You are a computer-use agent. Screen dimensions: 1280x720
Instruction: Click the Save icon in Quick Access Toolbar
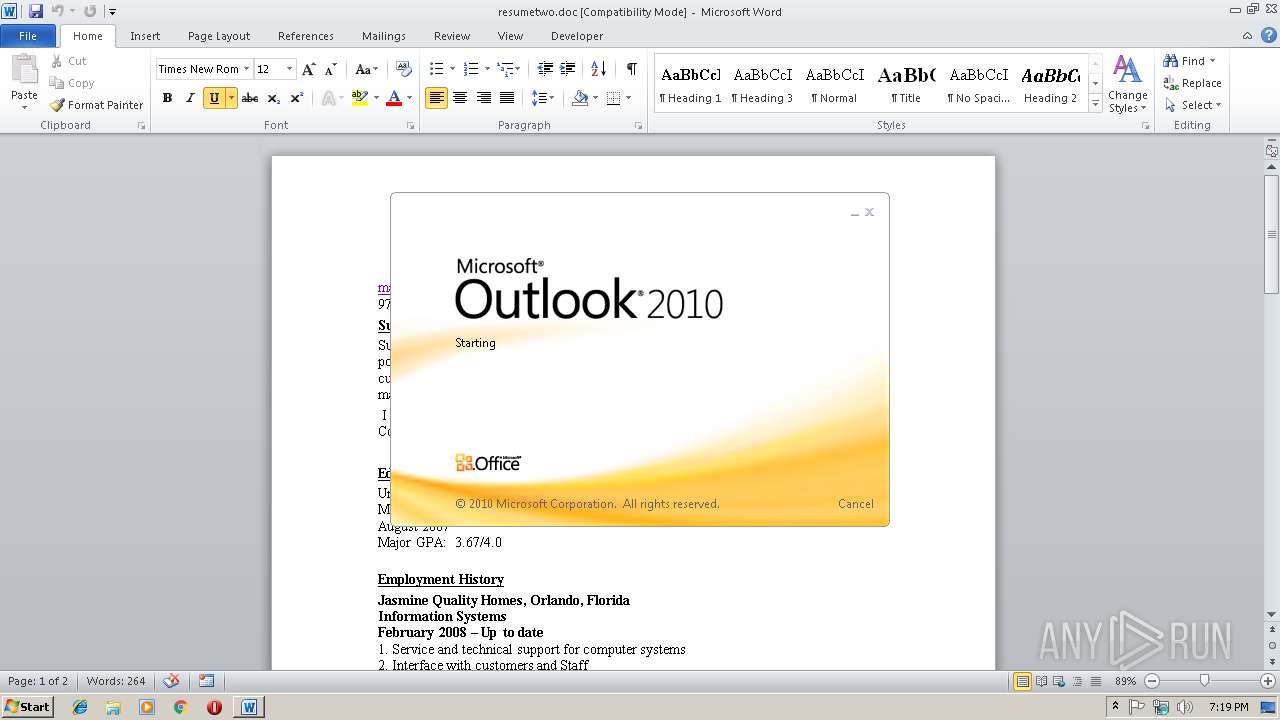36,11
